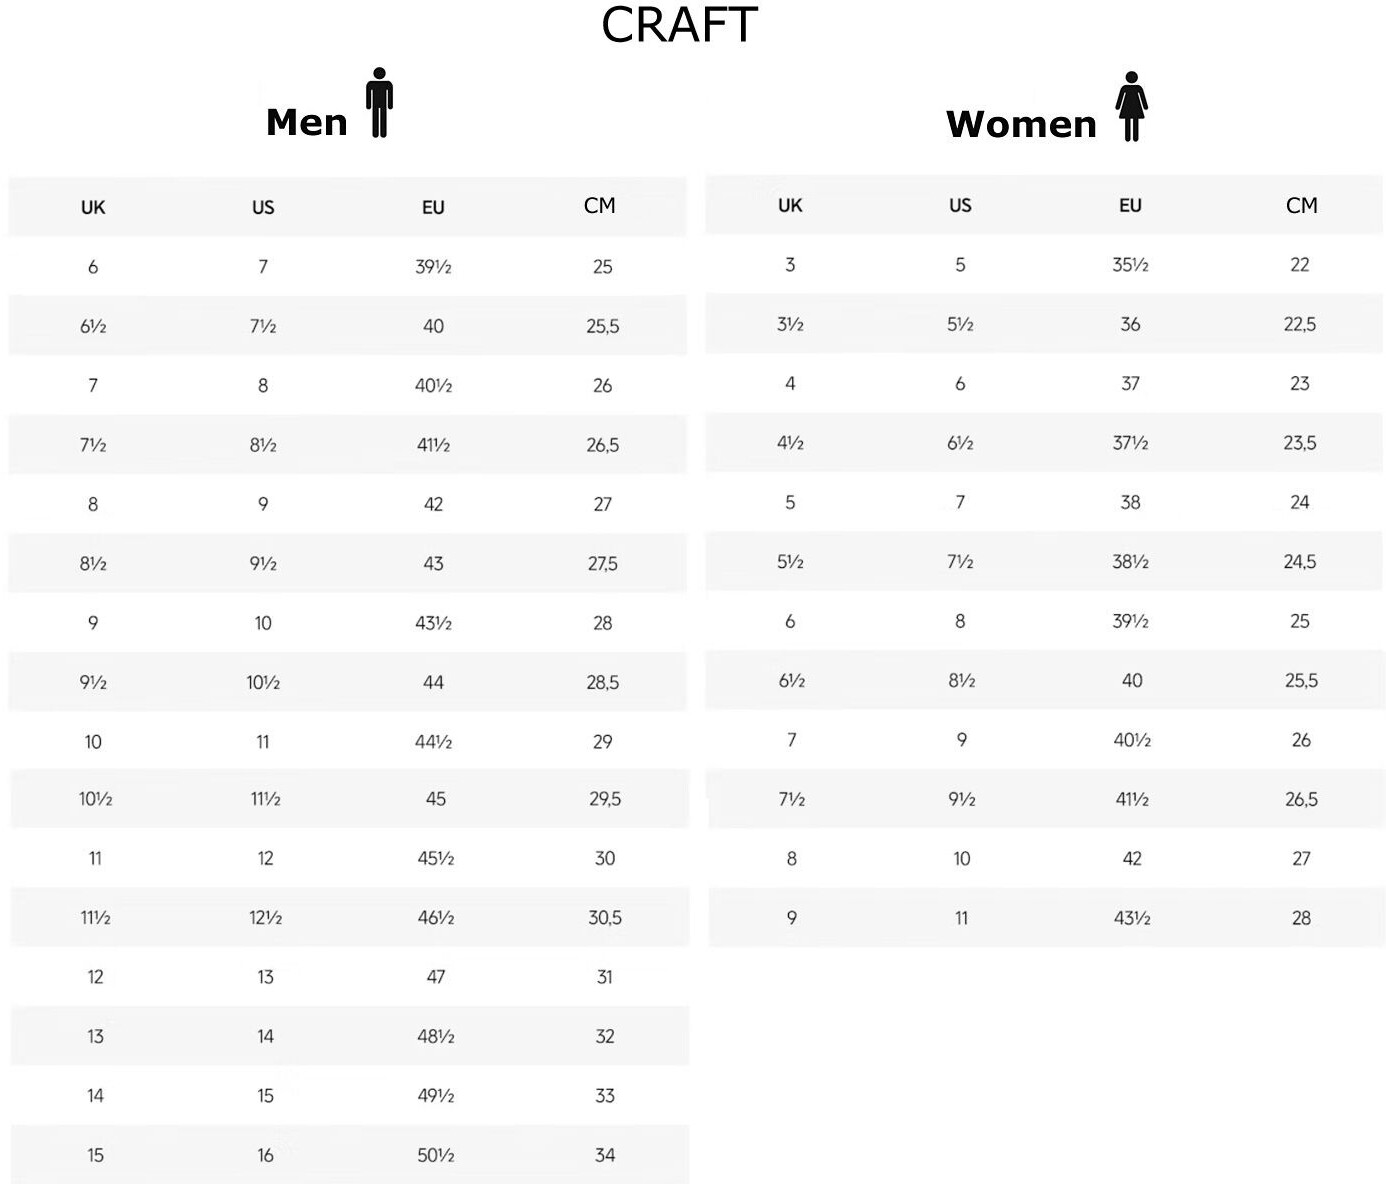Click the UK column header in Men's table
1386x1184 pixels.
pyautogui.click(x=93, y=208)
